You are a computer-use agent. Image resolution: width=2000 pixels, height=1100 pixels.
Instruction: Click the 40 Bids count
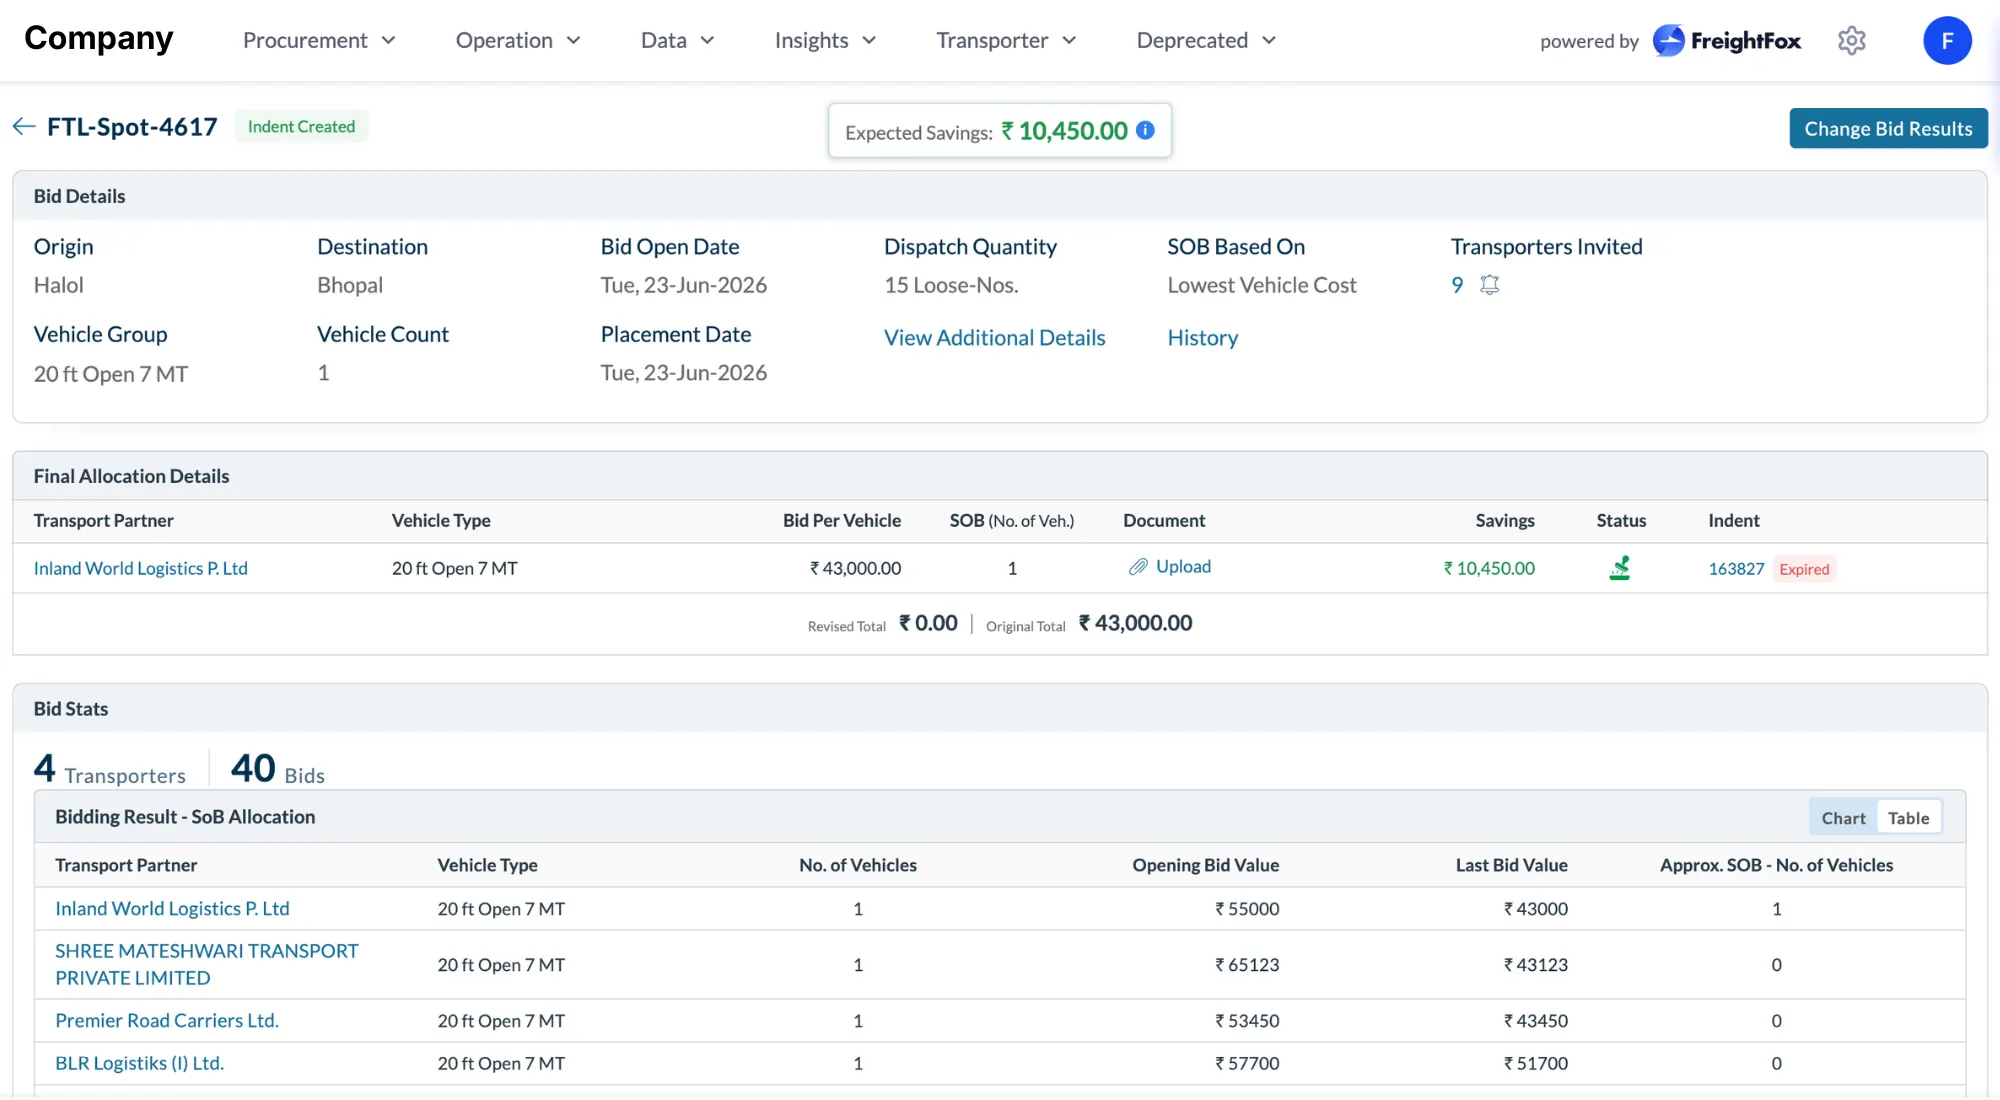point(278,769)
